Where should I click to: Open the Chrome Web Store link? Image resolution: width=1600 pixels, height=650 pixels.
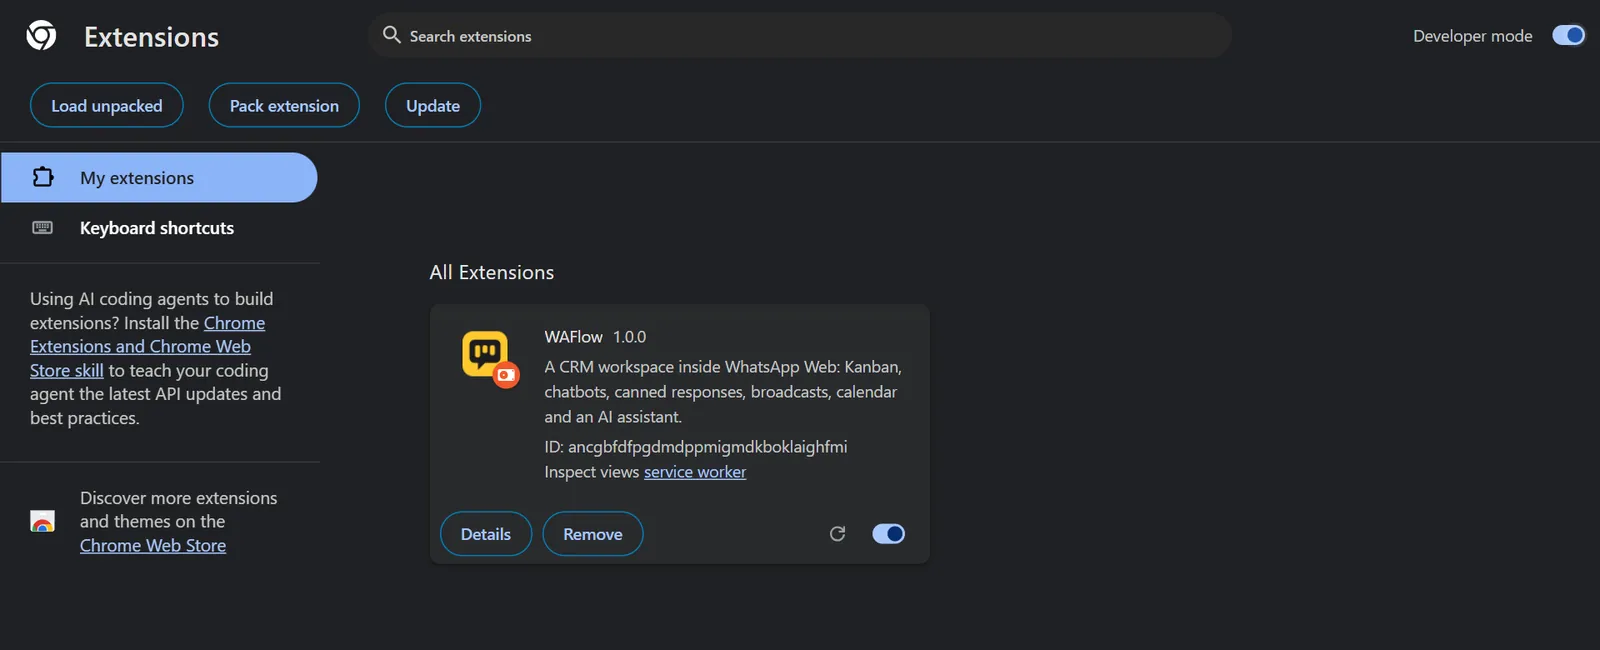point(153,546)
